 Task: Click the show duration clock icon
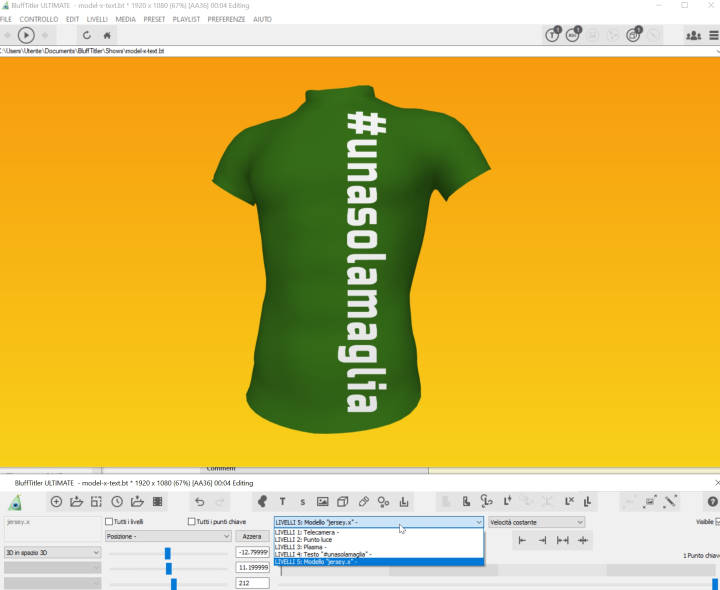click(x=117, y=502)
